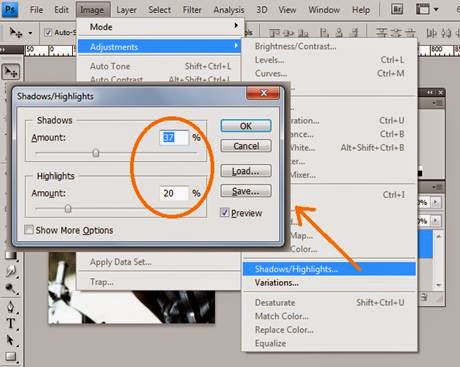
Task: Toggle the Preview checkbox
Action: point(224,212)
